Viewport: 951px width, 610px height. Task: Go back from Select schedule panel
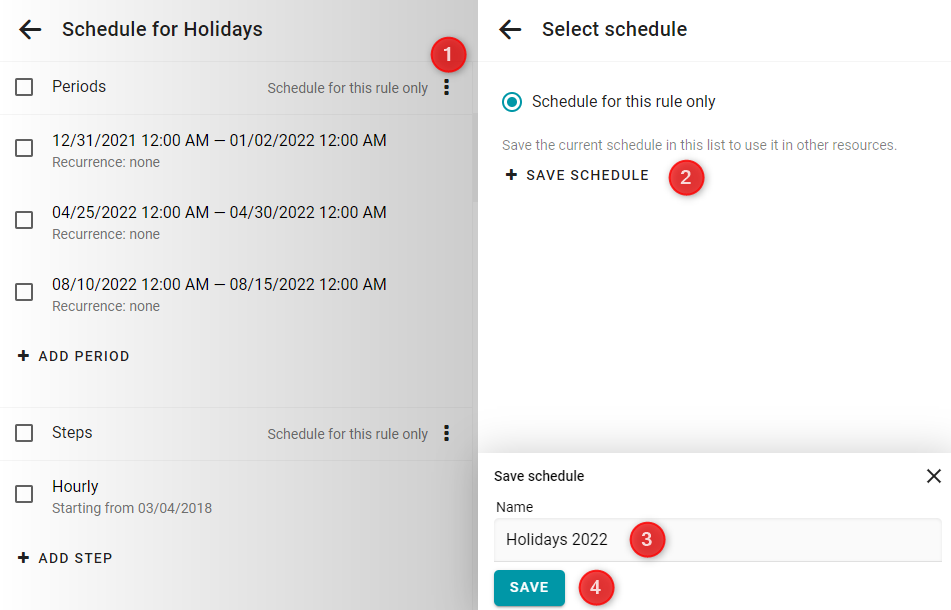coord(510,29)
